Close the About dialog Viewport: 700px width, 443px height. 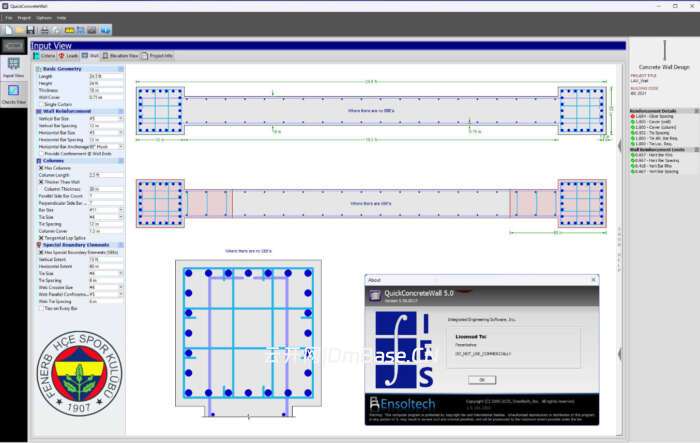(x=593, y=280)
